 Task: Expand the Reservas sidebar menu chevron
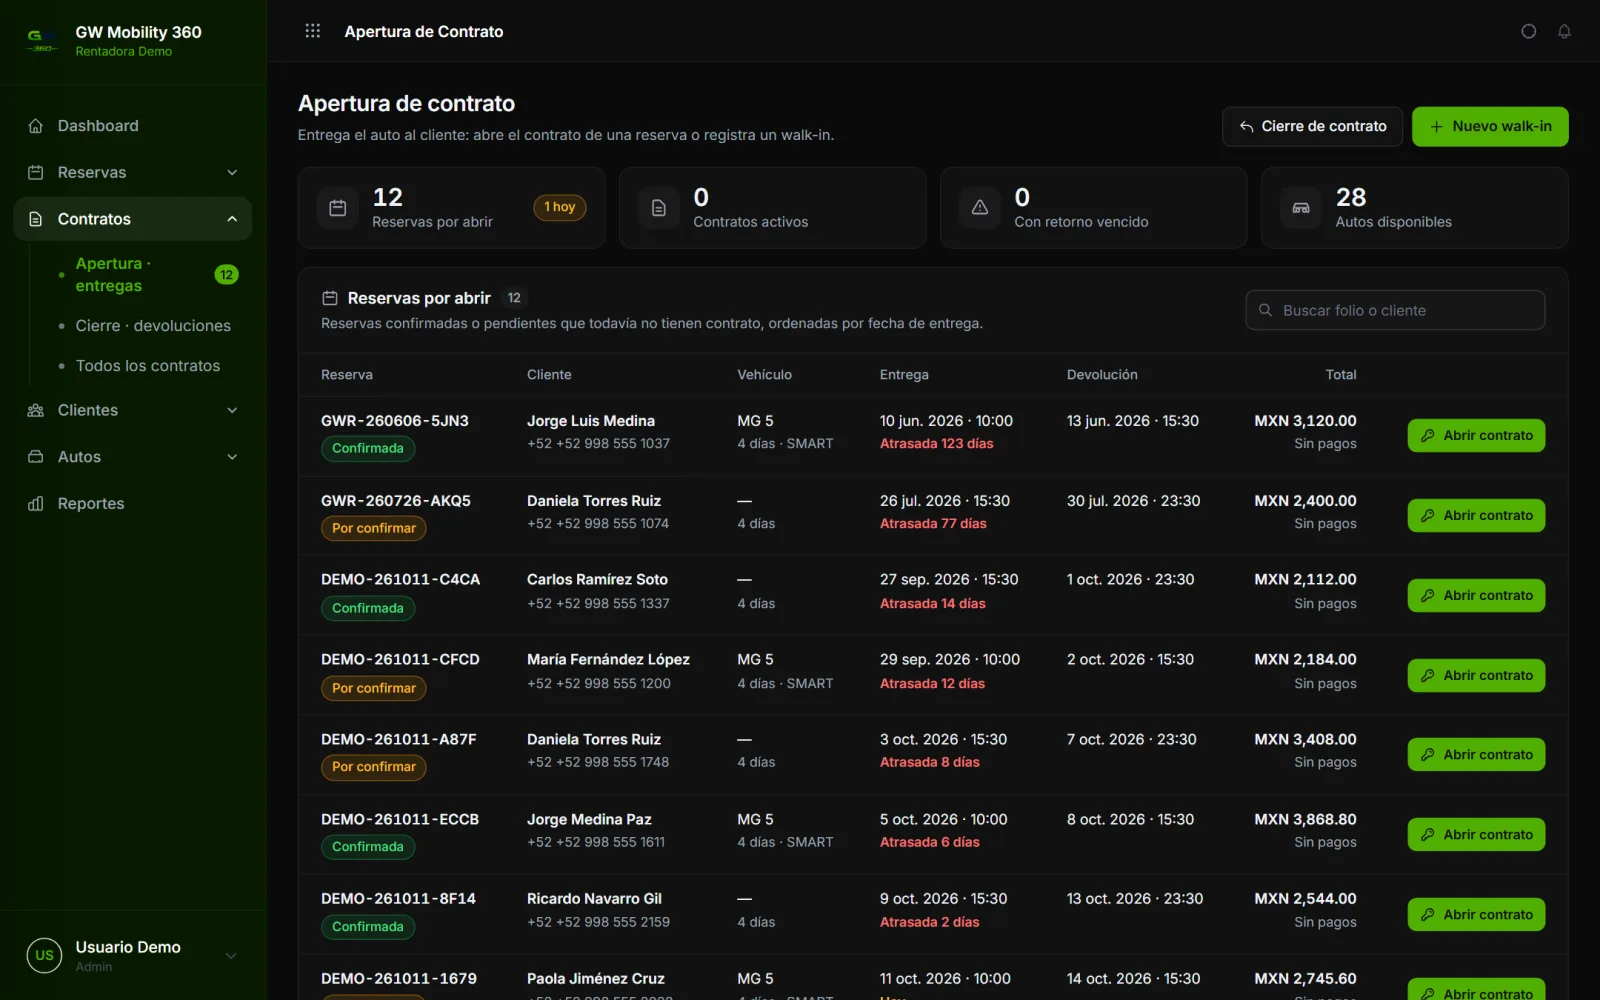232,172
